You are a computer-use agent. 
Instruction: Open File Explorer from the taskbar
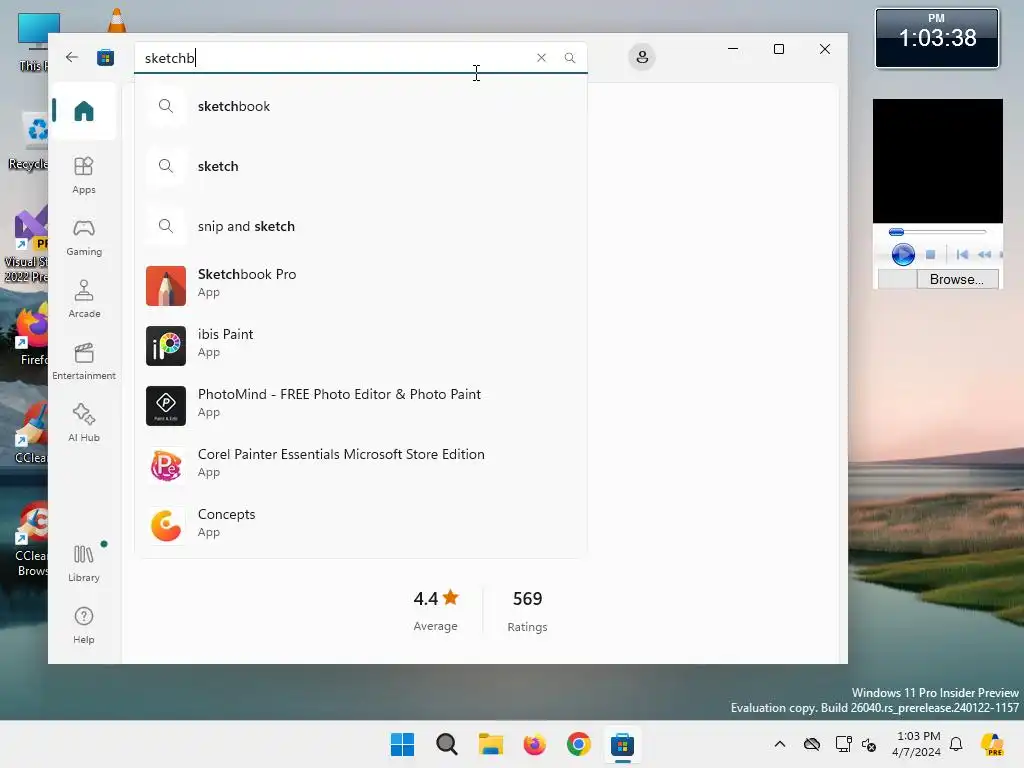(x=490, y=744)
